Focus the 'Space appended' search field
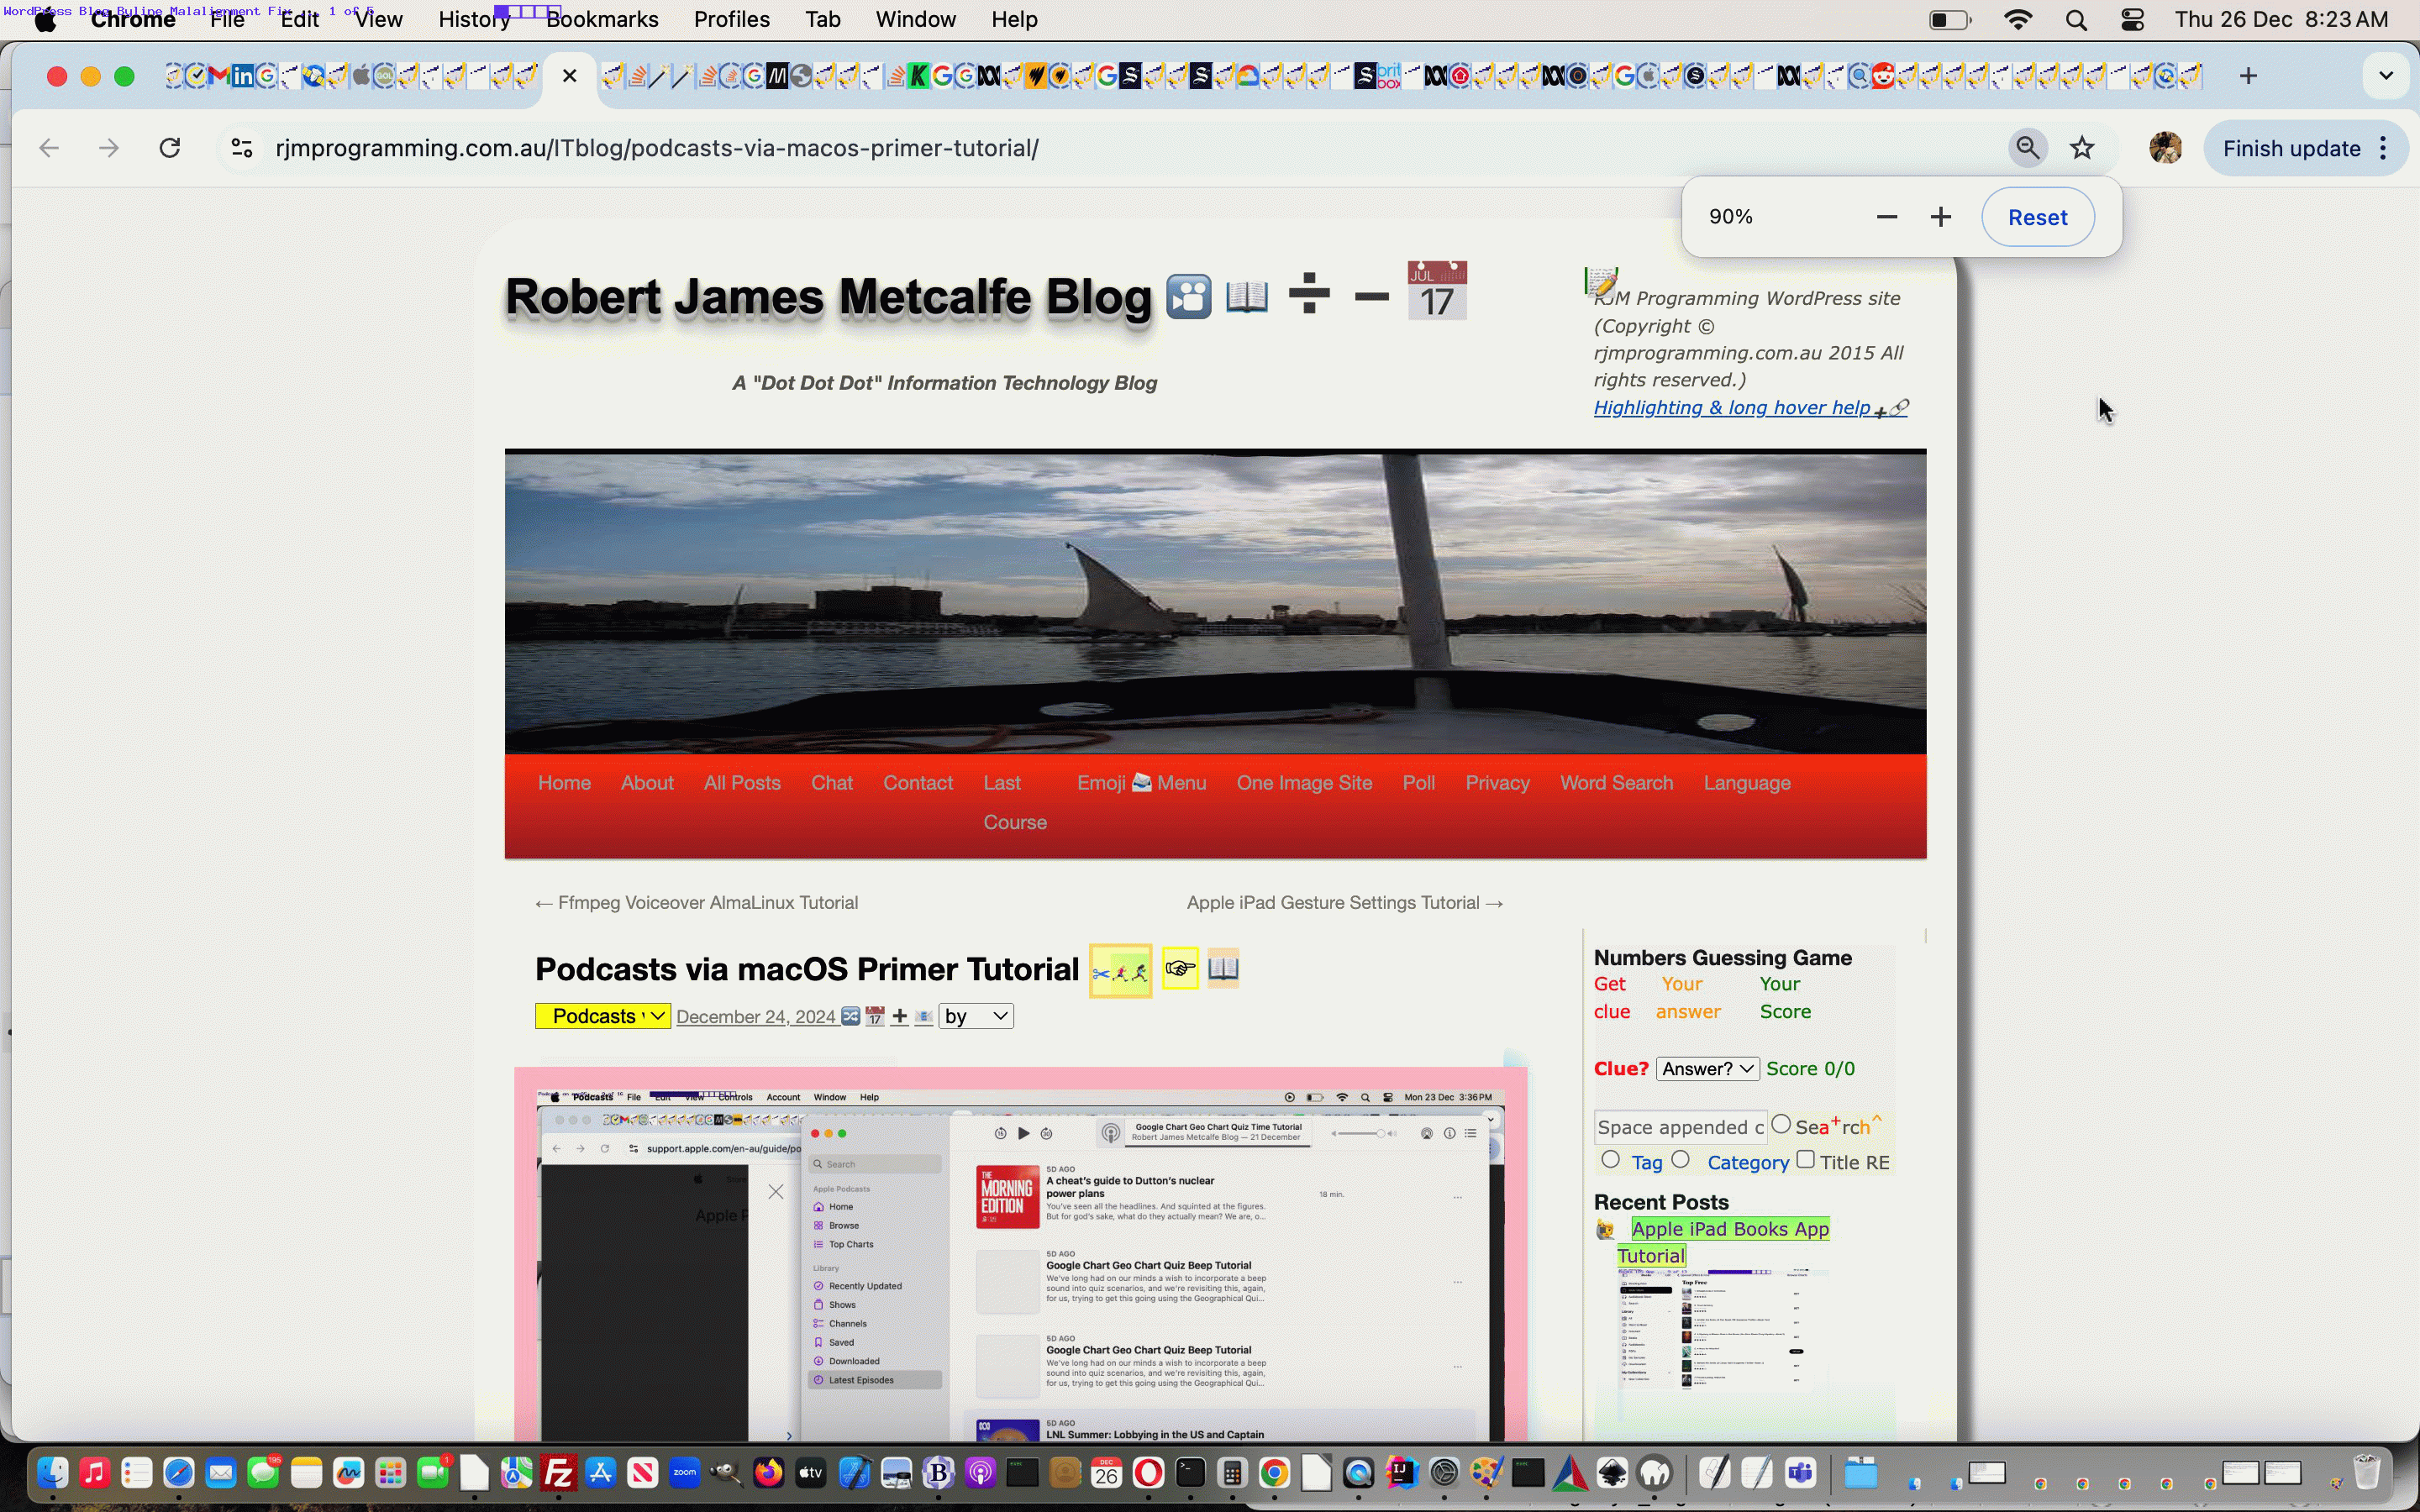The image size is (2420, 1512). coord(1680,1127)
